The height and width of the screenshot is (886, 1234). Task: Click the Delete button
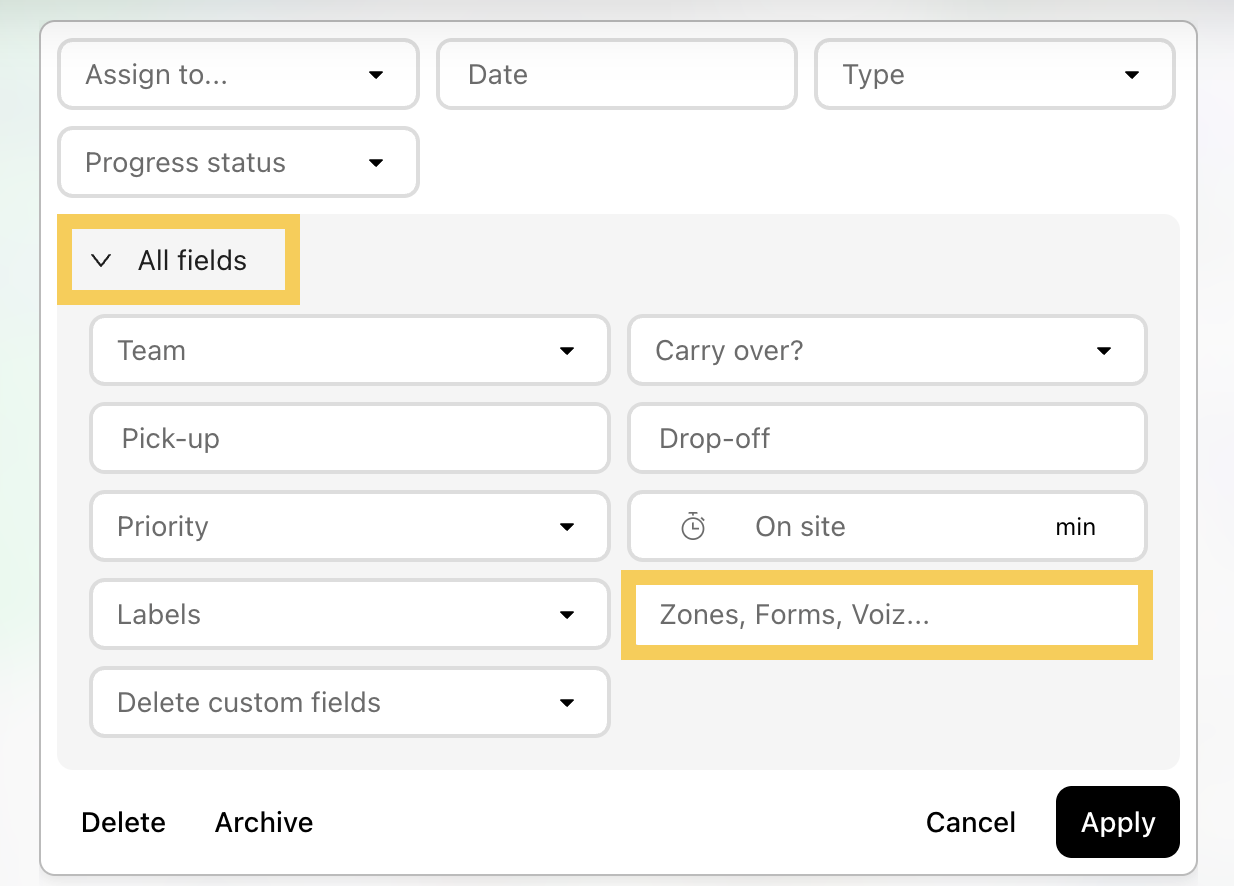123,822
